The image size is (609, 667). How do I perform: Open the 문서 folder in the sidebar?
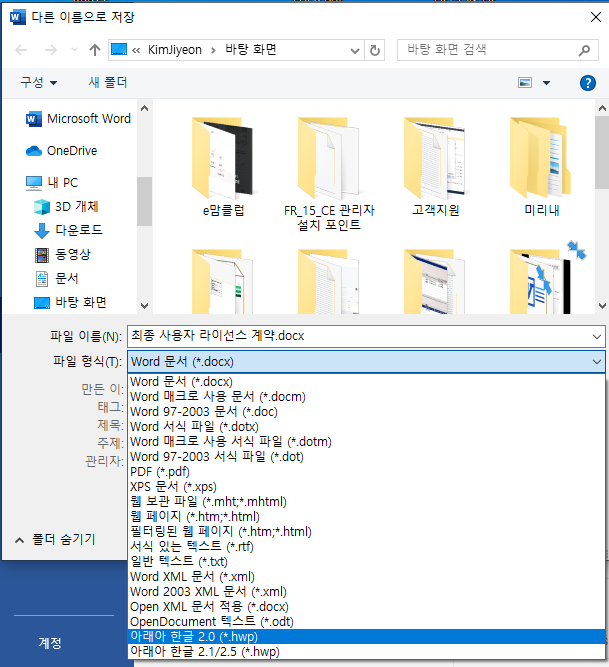(x=56, y=278)
